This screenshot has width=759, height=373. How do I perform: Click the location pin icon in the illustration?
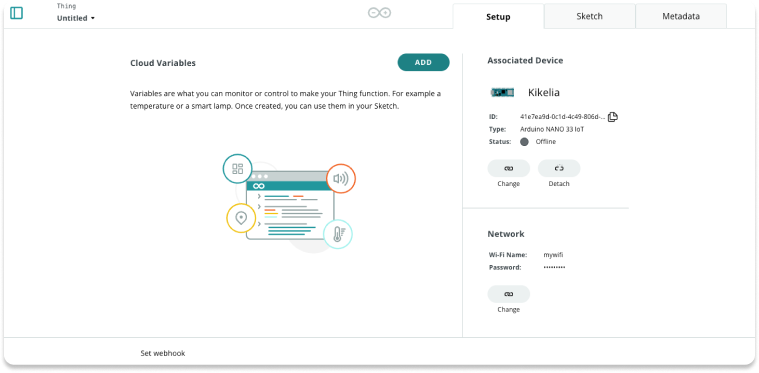241,218
